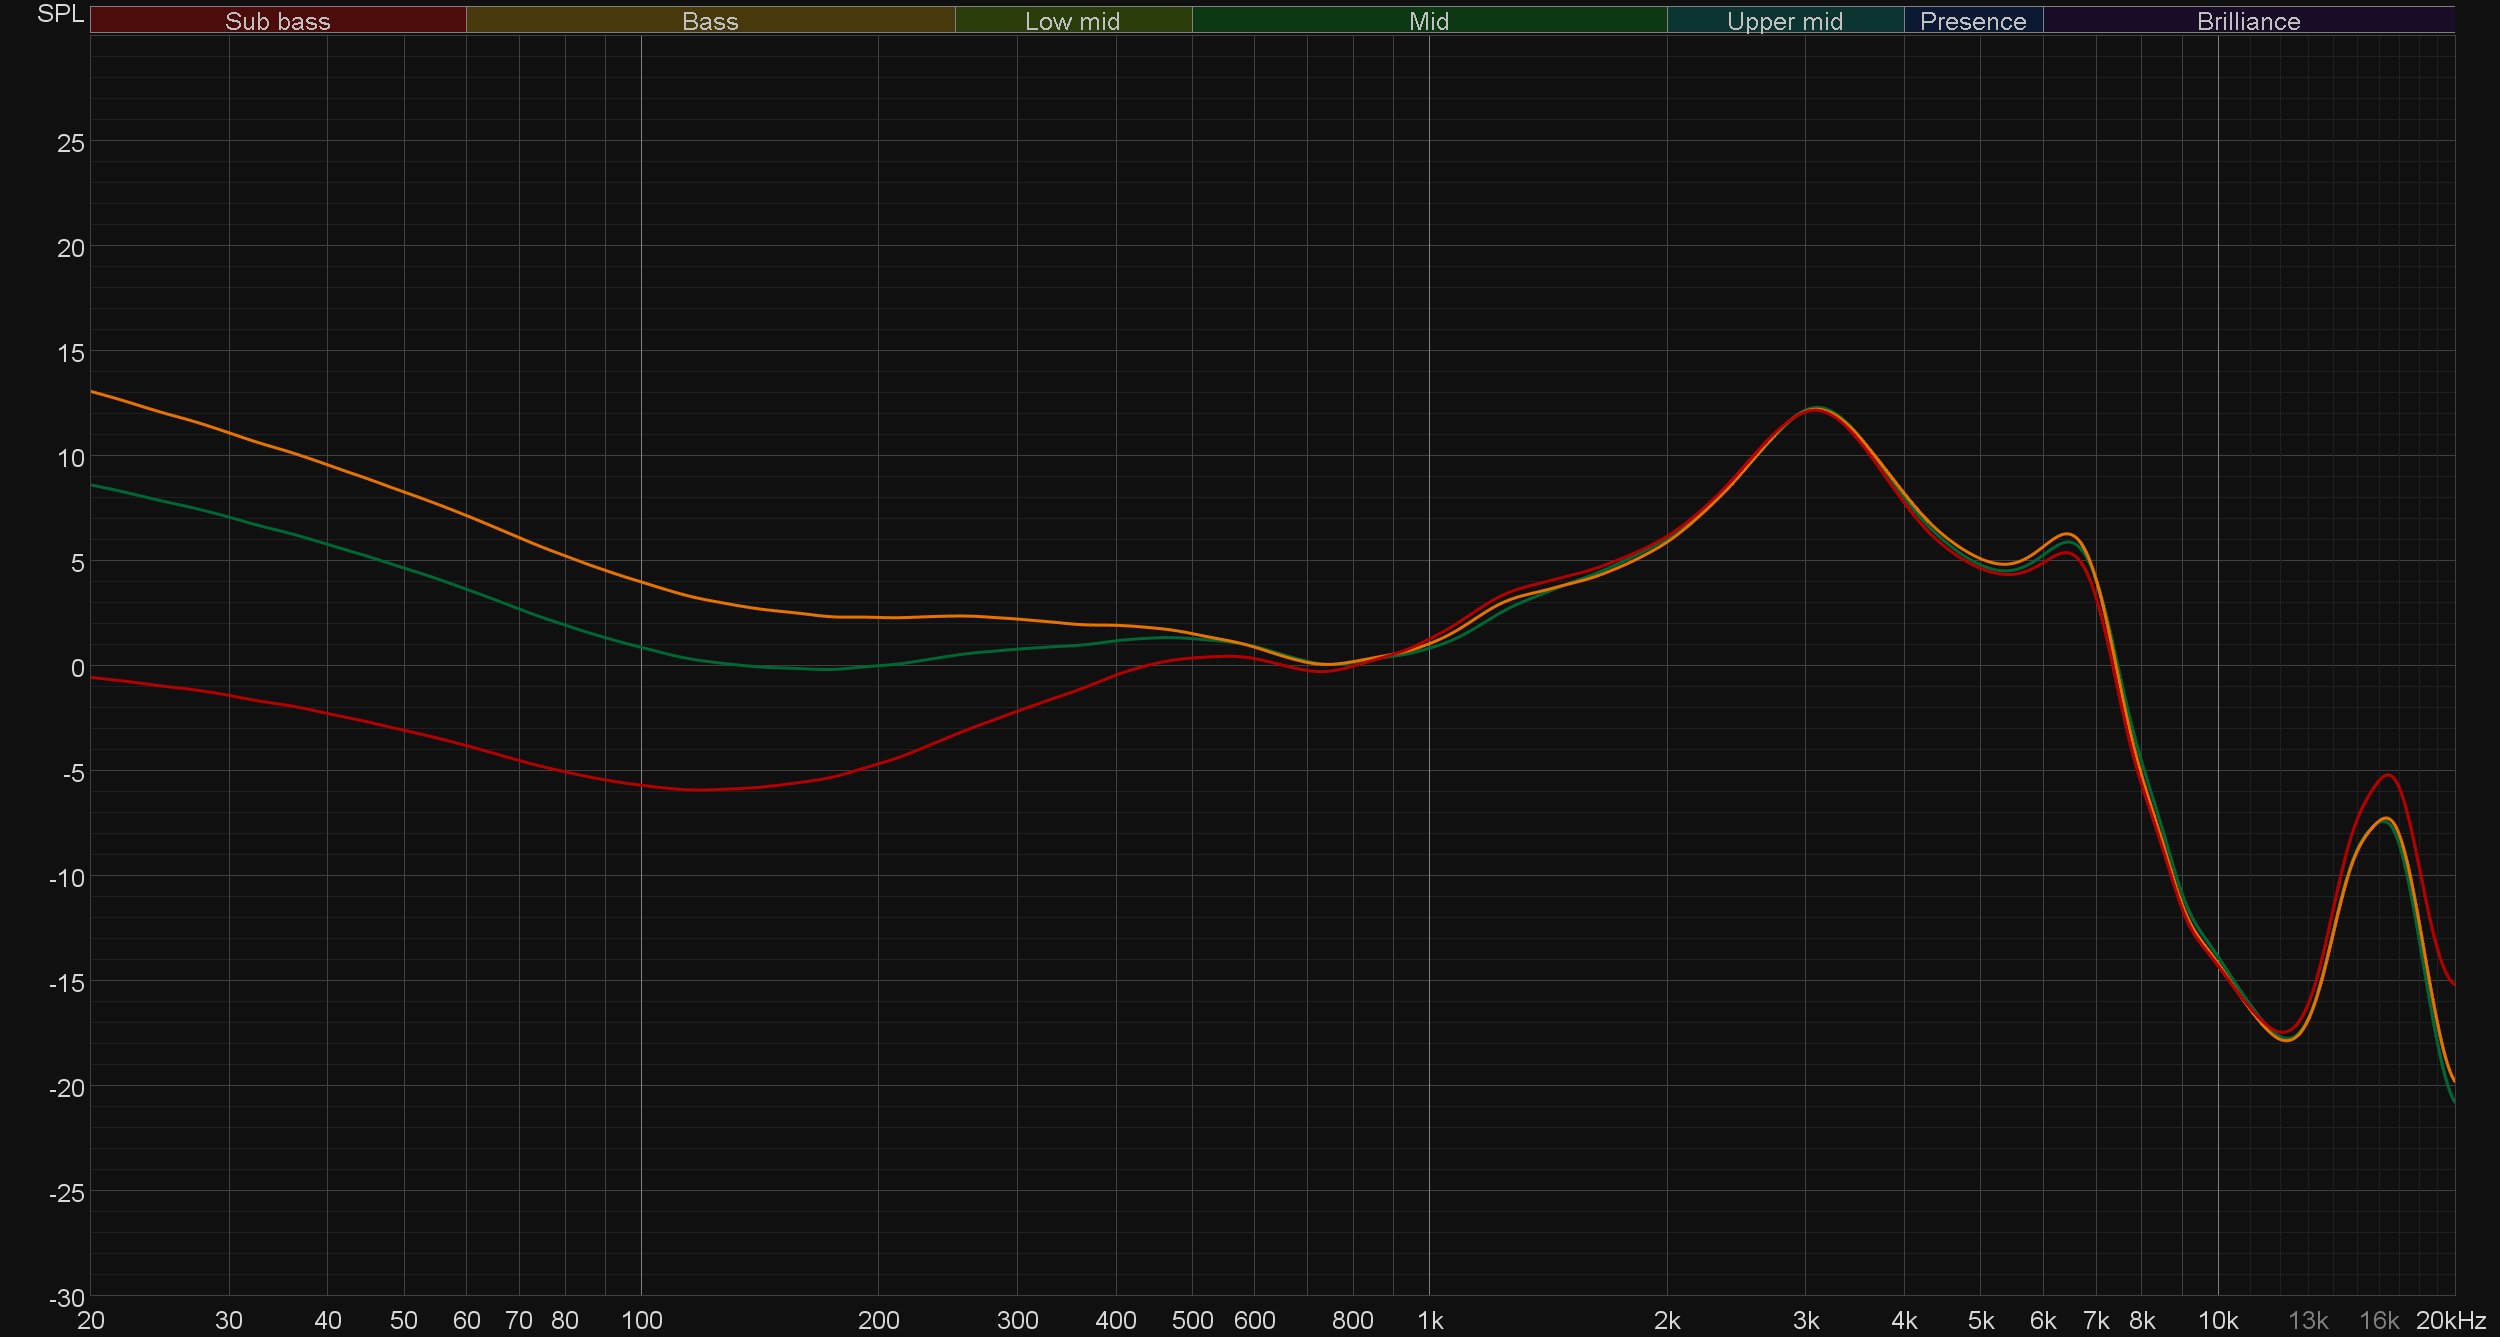The image size is (2500, 1337).
Task: Select the Mid frequency band header
Action: pos(1428,21)
